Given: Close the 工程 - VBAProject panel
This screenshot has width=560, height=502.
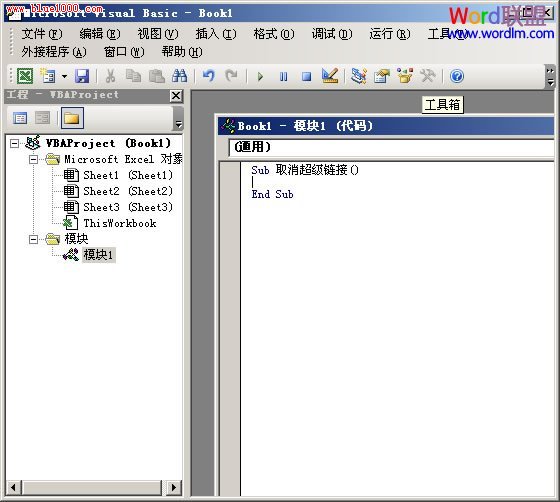Looking at the screenshot, I should (x=176, y=96).
